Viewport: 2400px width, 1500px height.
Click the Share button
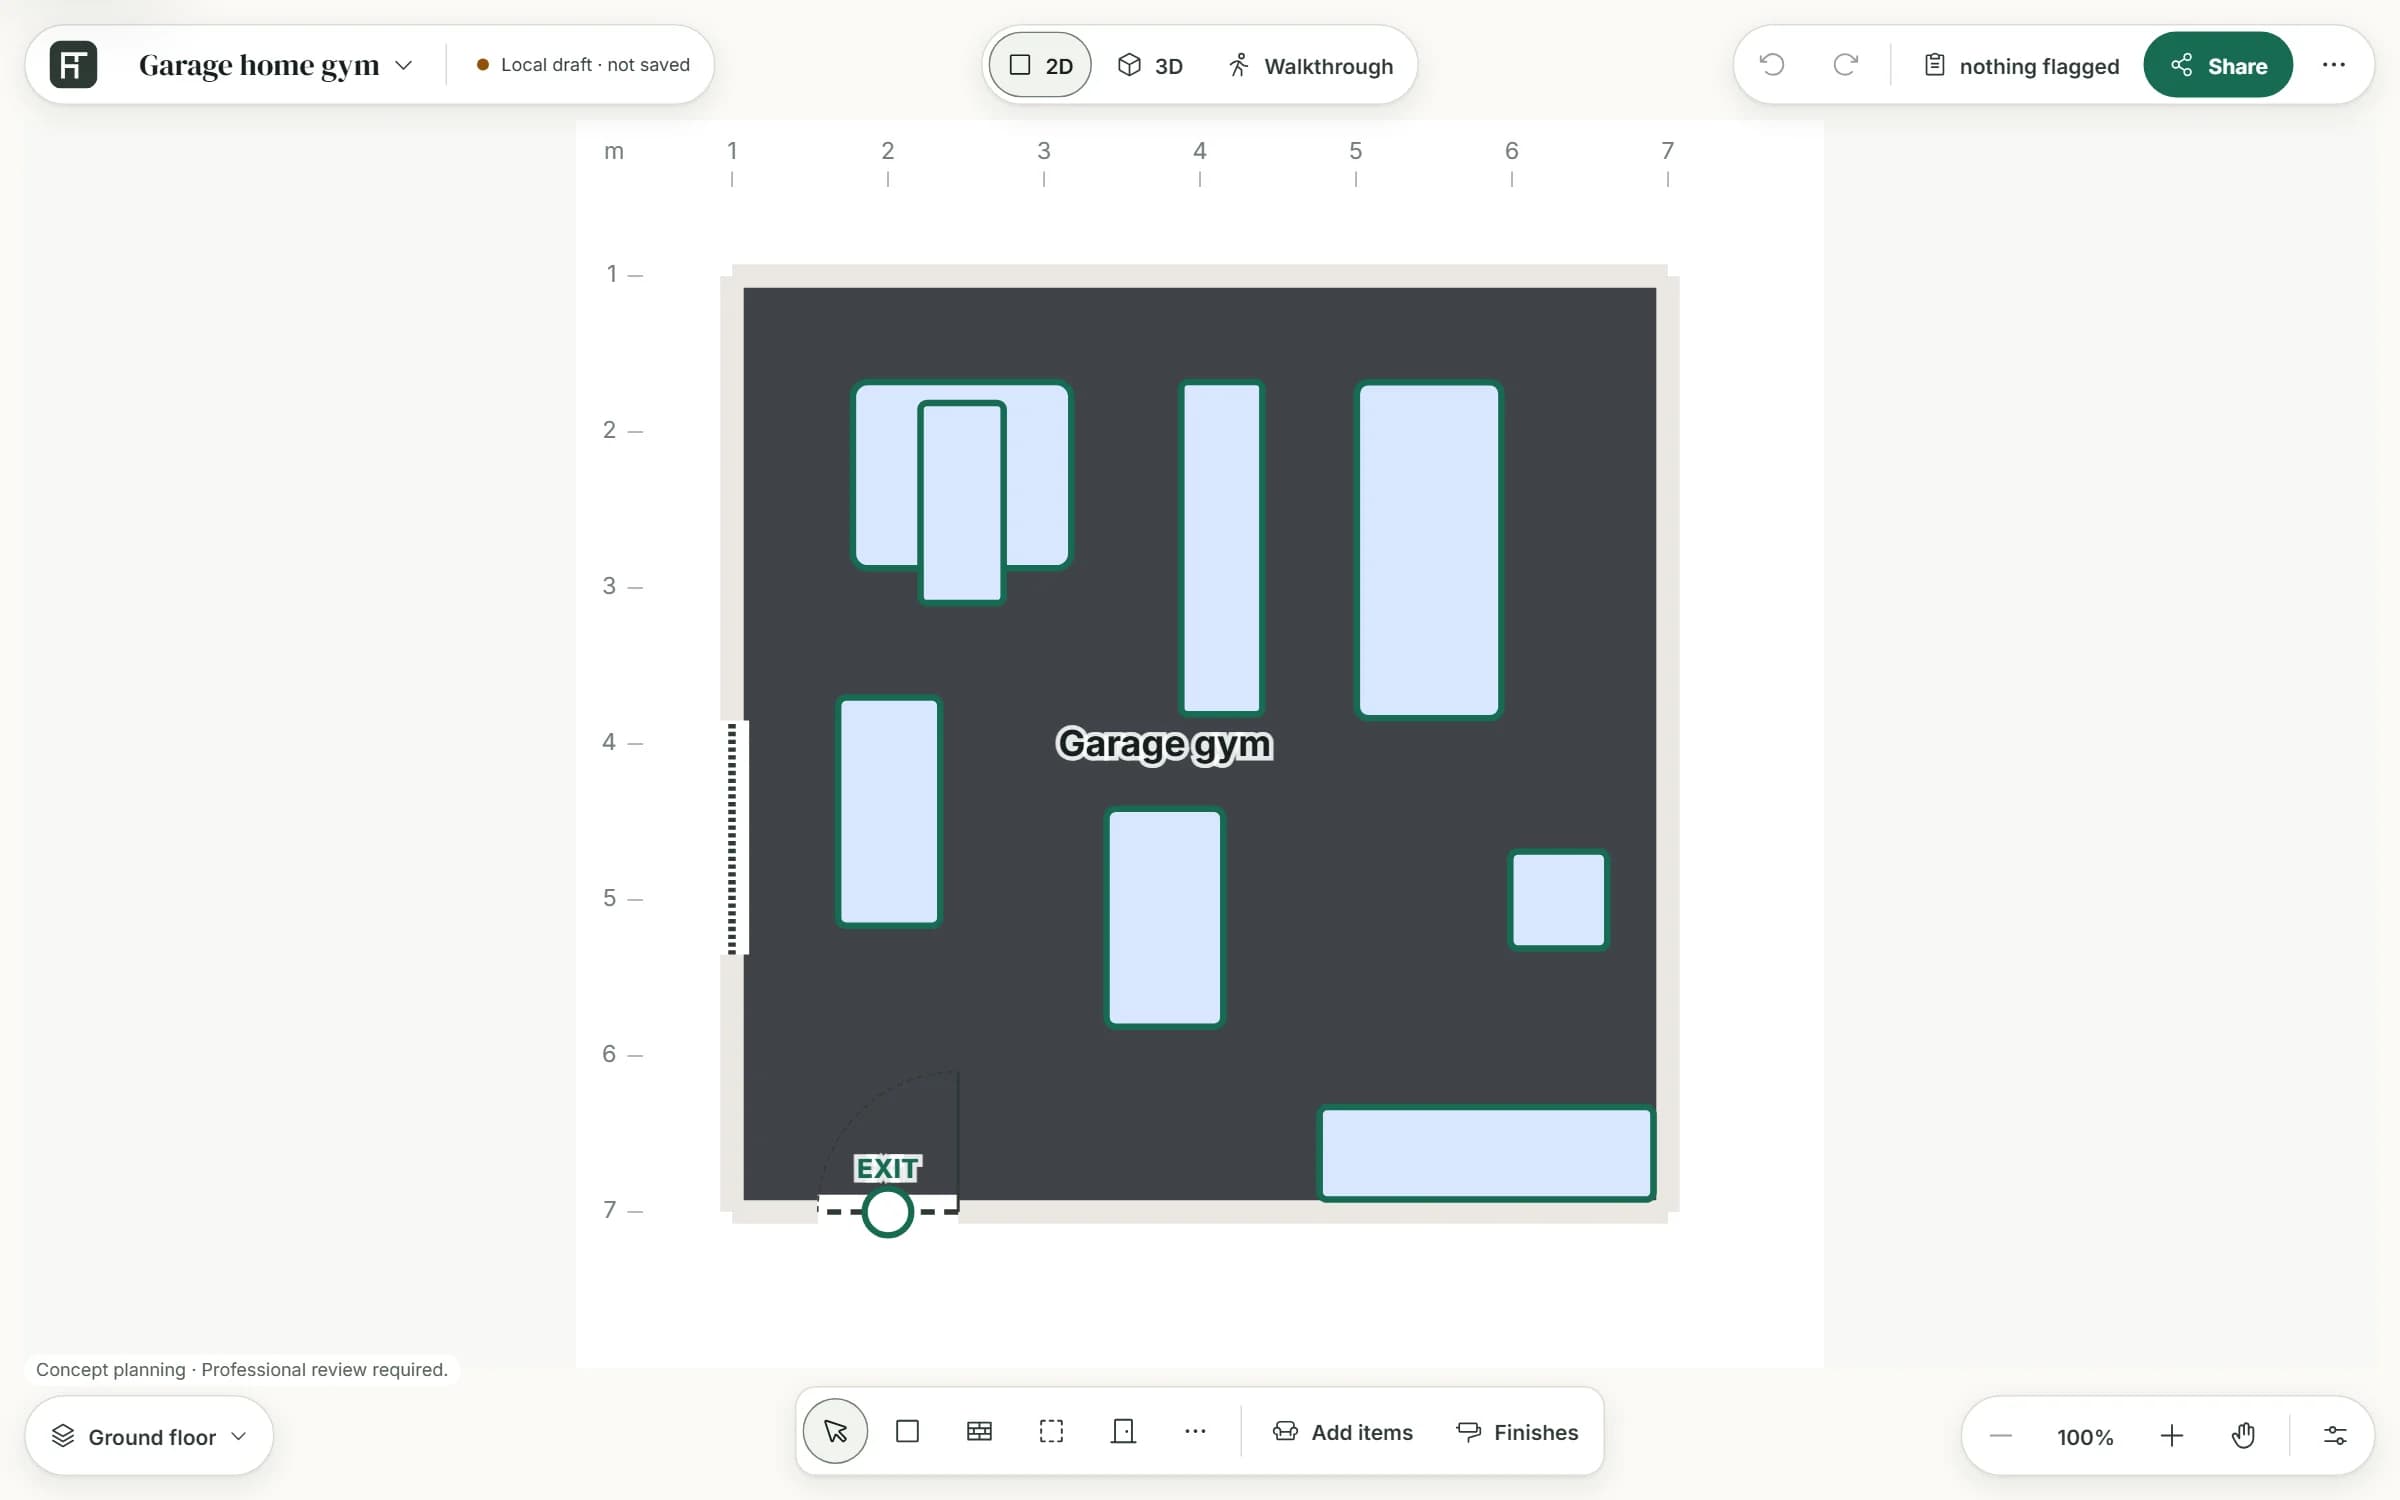click(x=2217, y=65)
